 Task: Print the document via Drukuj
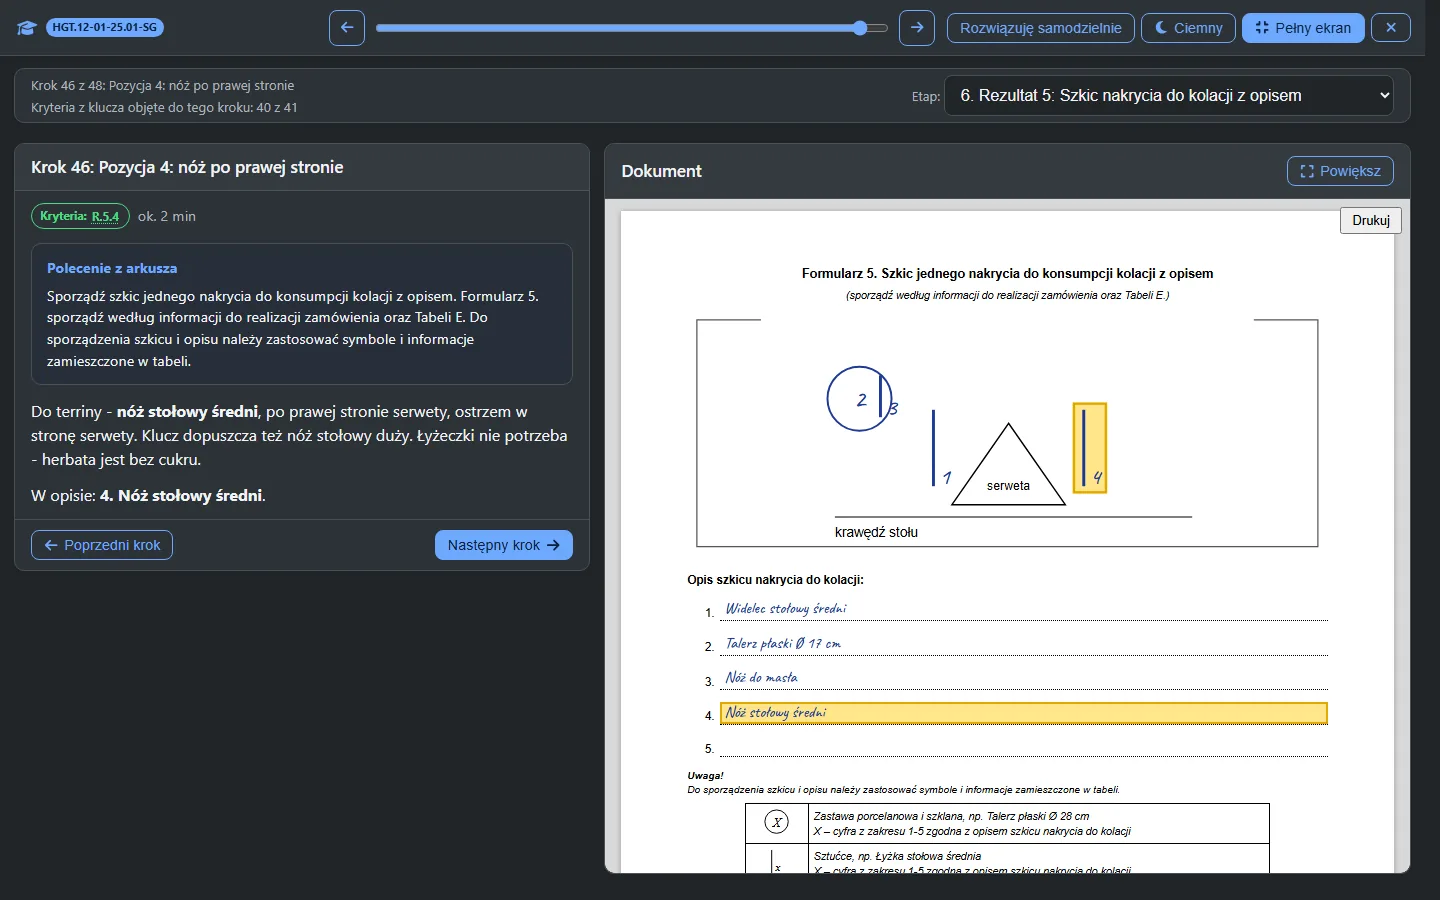coord(1371,220)
